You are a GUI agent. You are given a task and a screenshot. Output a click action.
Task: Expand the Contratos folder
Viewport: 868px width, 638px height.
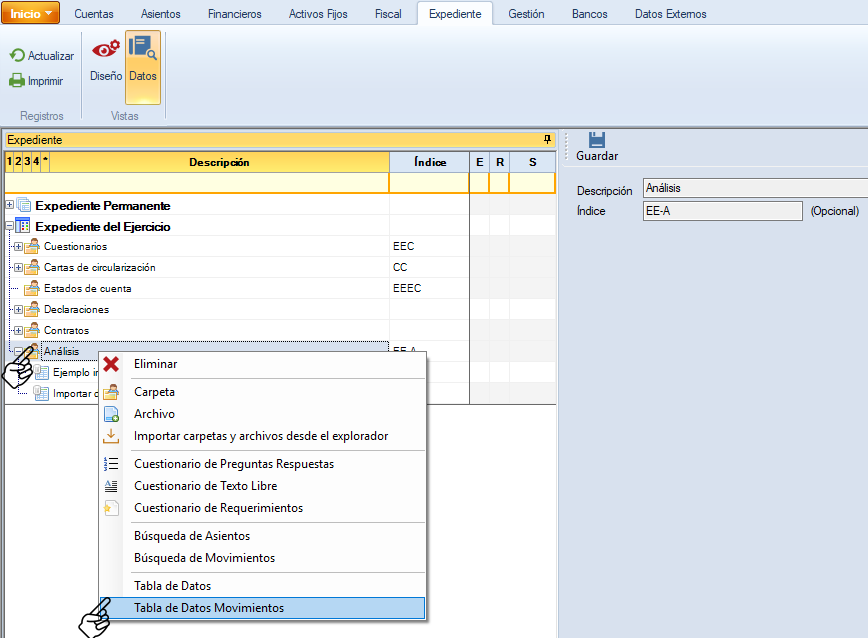pos(18,330)
